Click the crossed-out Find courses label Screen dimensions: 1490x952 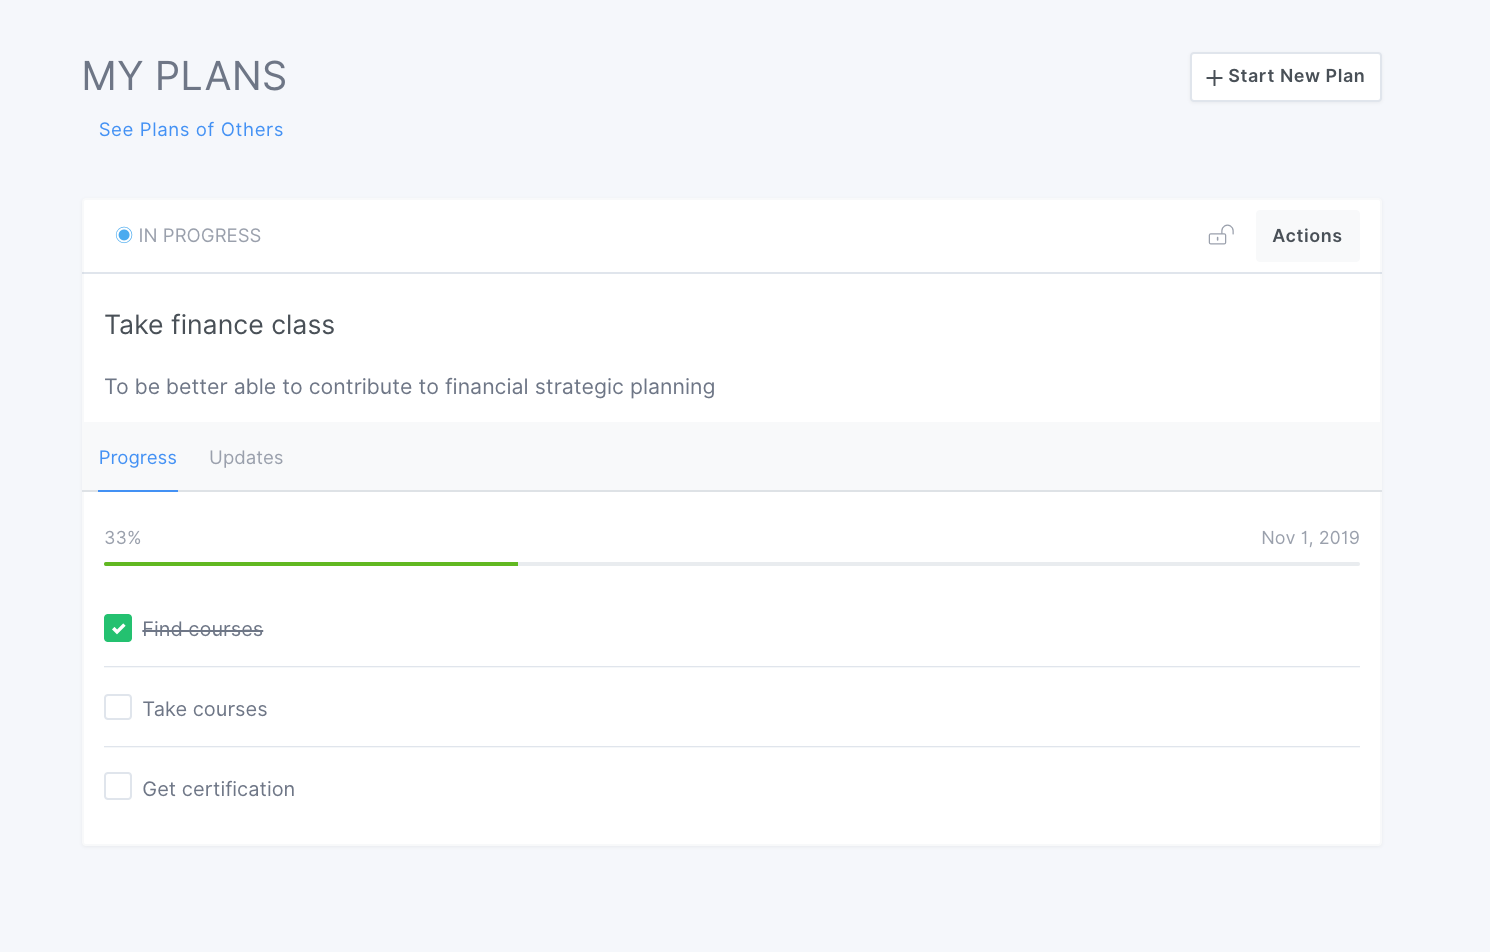tap(203, 629)
